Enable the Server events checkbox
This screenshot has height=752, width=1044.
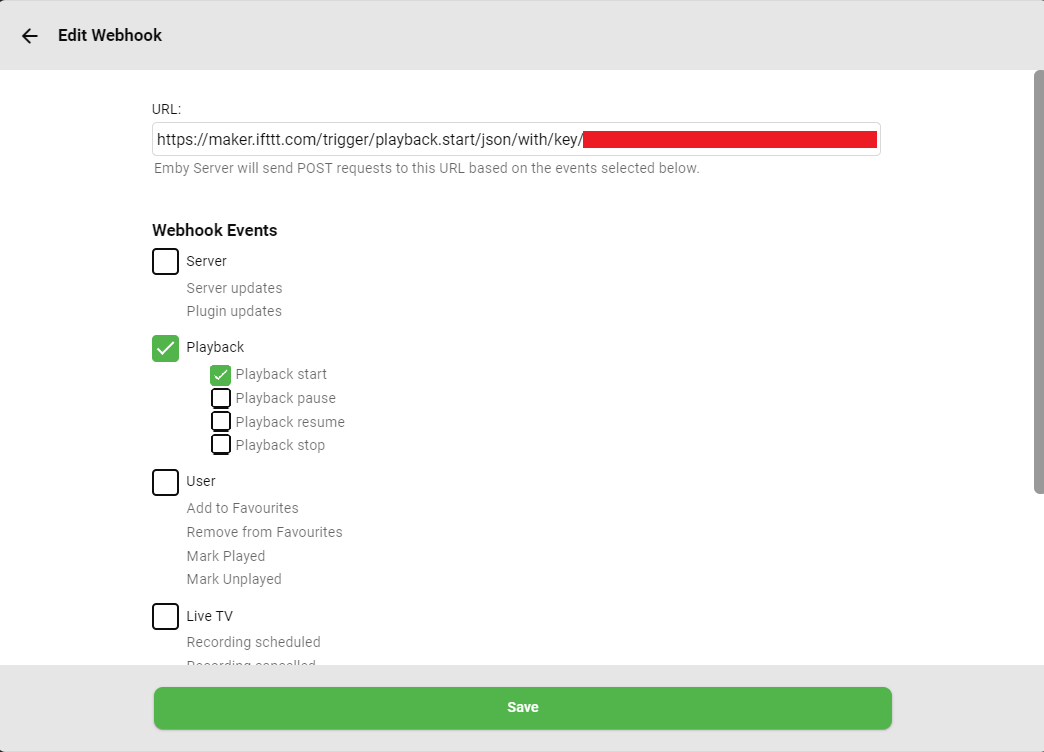(165, 261)
